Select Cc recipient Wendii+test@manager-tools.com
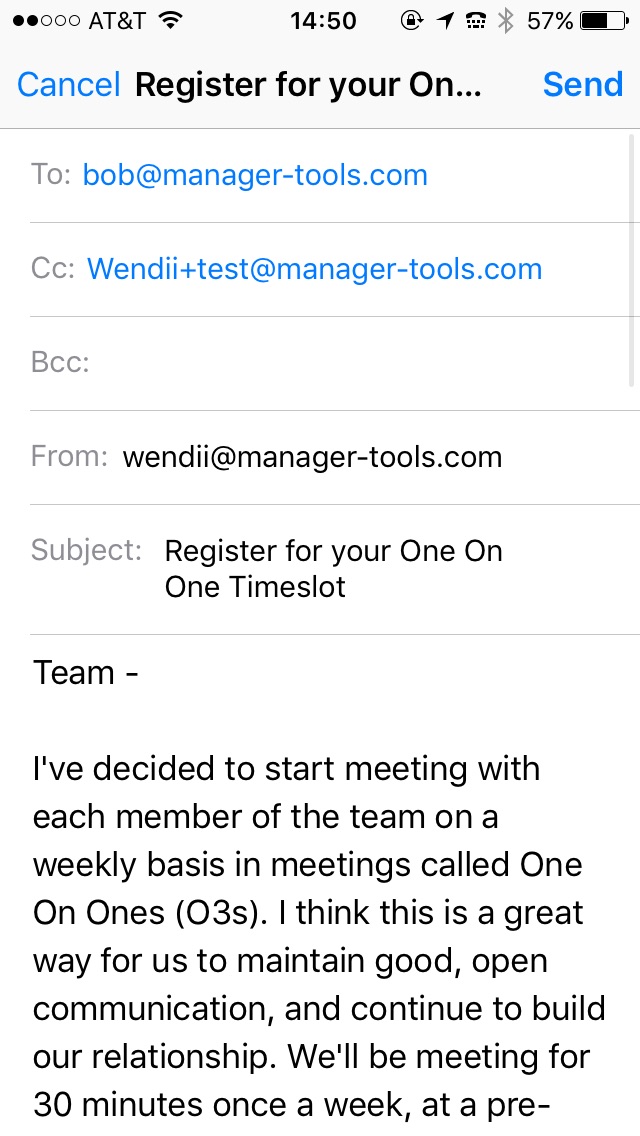640x1136 pixels. 314,269
